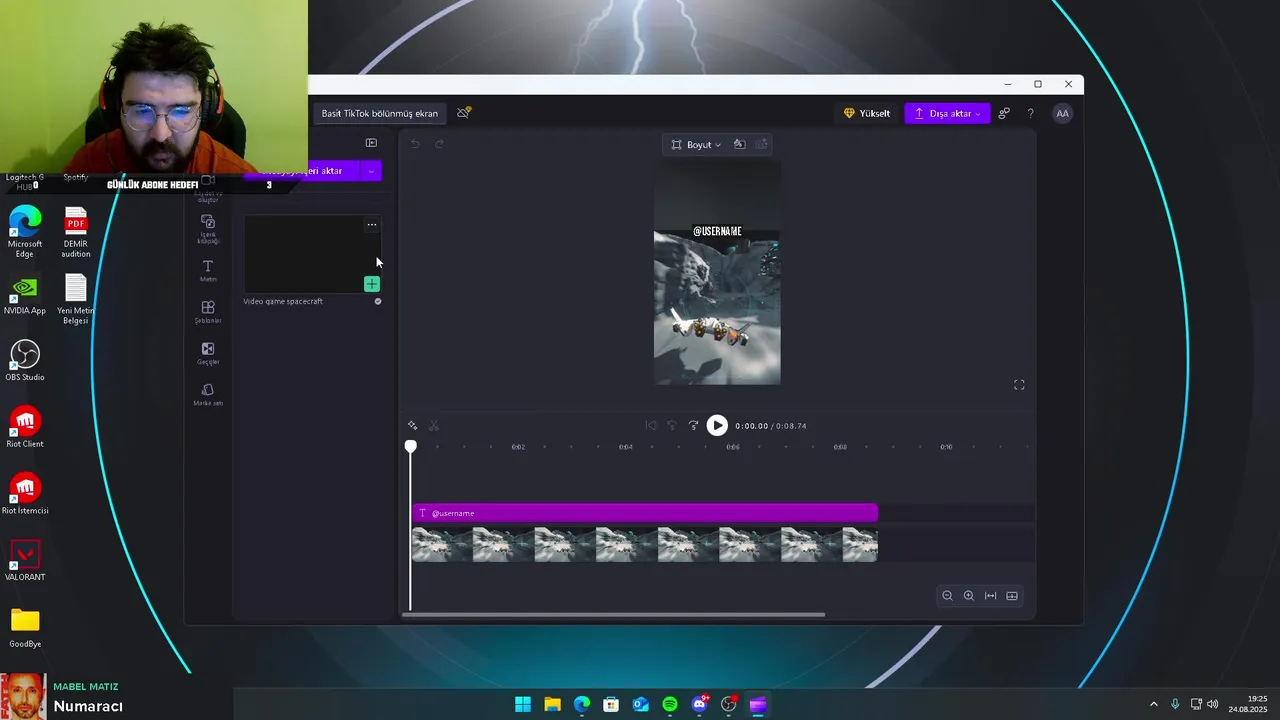Open the İçerik kitaplığı sidebar section

pos(208,229)
